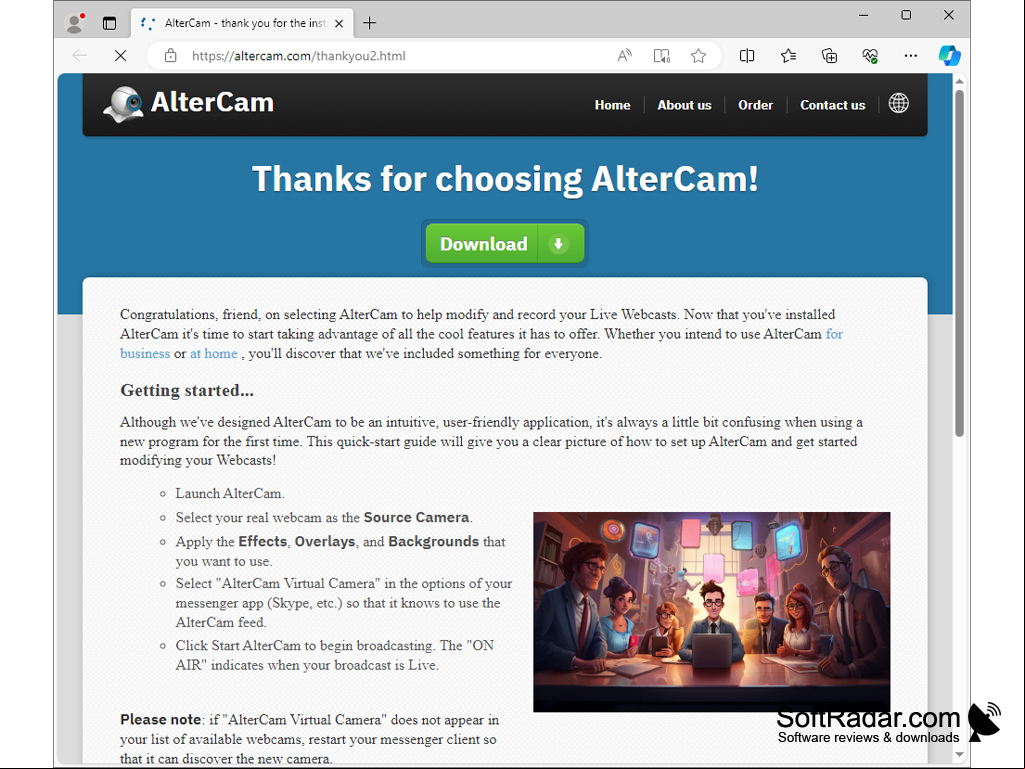Click the 'Getting started...' heading
Screen dimensions: 1025x769
(x=187, y=390)
